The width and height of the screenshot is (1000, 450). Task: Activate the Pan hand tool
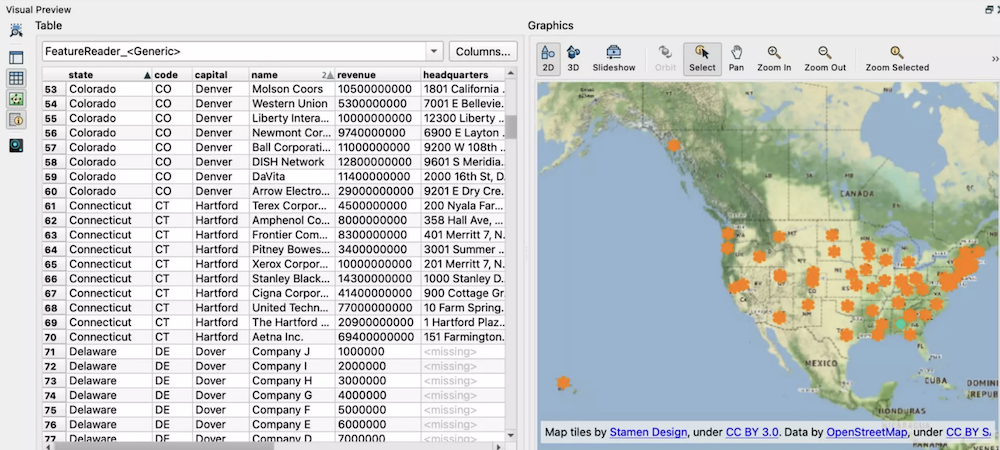736,58
